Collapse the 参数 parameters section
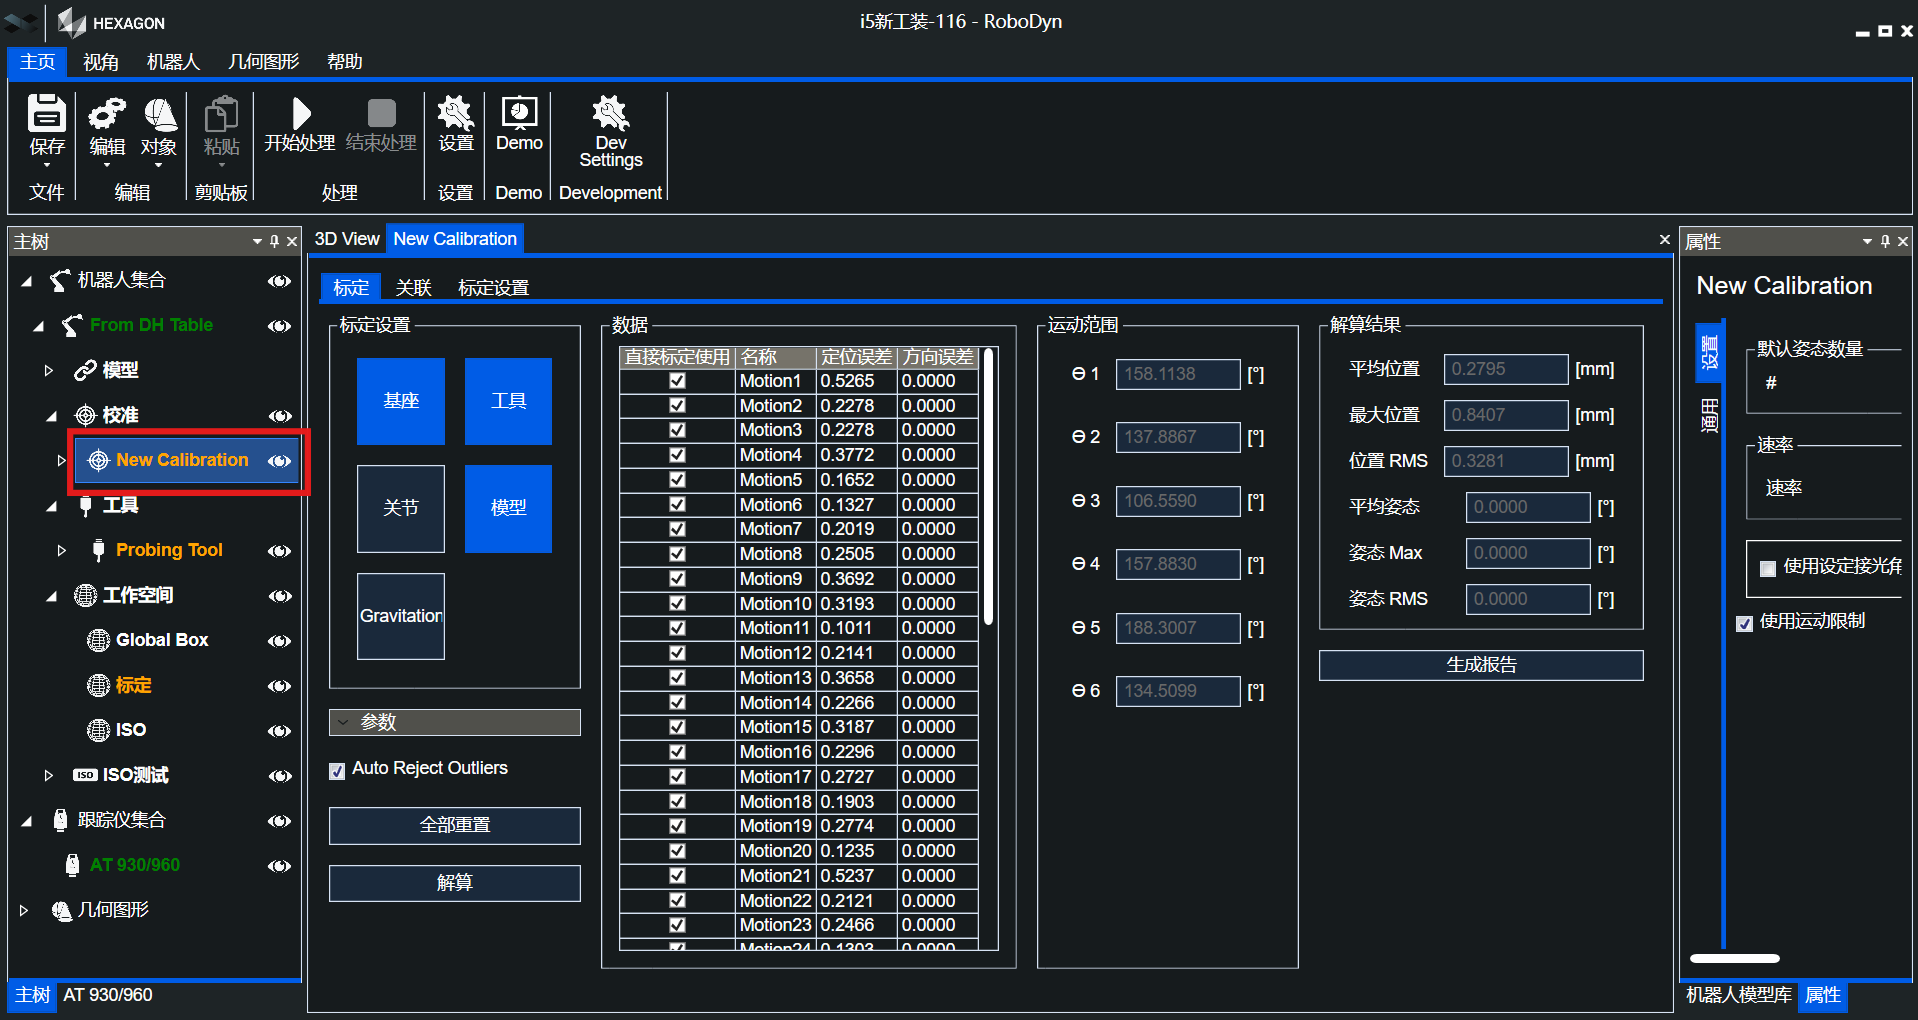This screenshot has width=1918, height=1020. [343, 722]
